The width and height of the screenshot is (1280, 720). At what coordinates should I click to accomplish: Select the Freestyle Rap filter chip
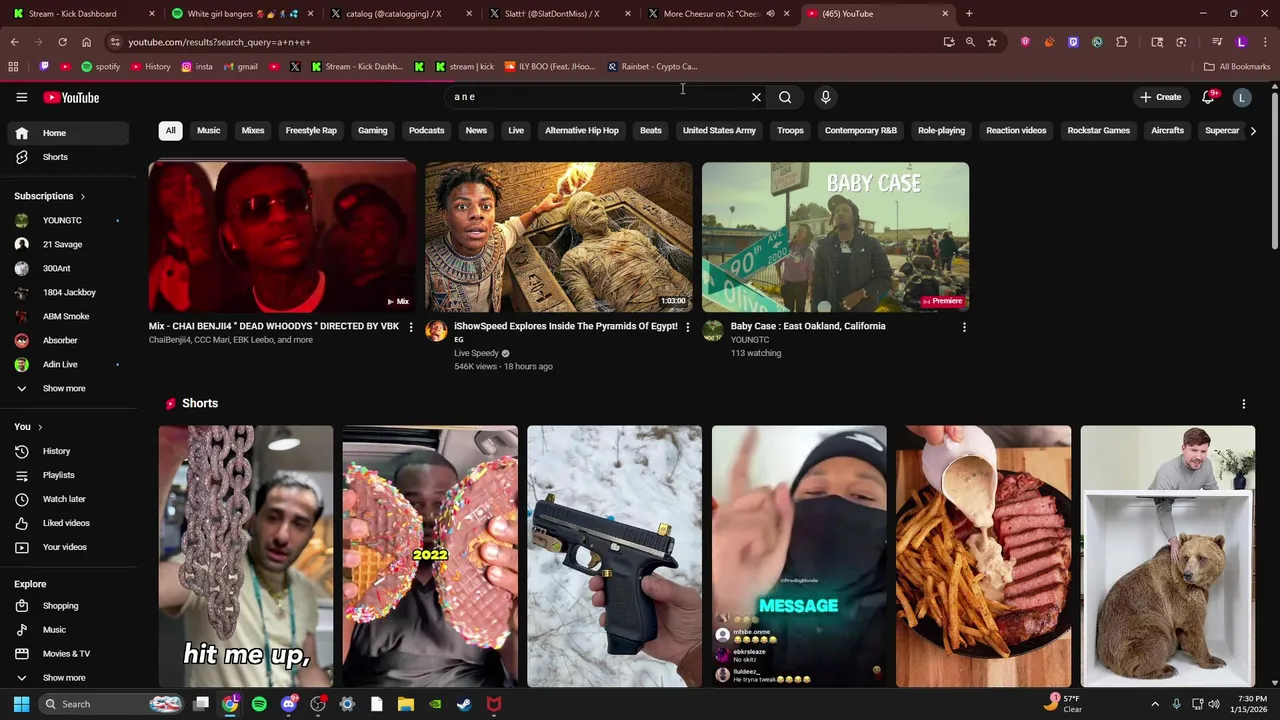pos(311,131)
